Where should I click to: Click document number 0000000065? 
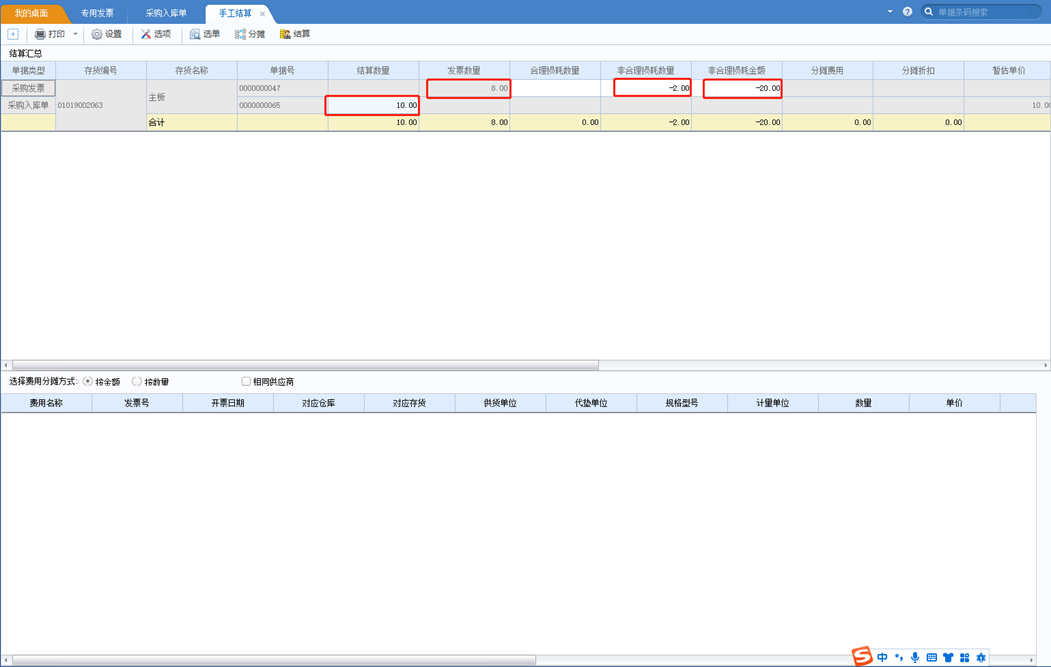click(260, 105)
